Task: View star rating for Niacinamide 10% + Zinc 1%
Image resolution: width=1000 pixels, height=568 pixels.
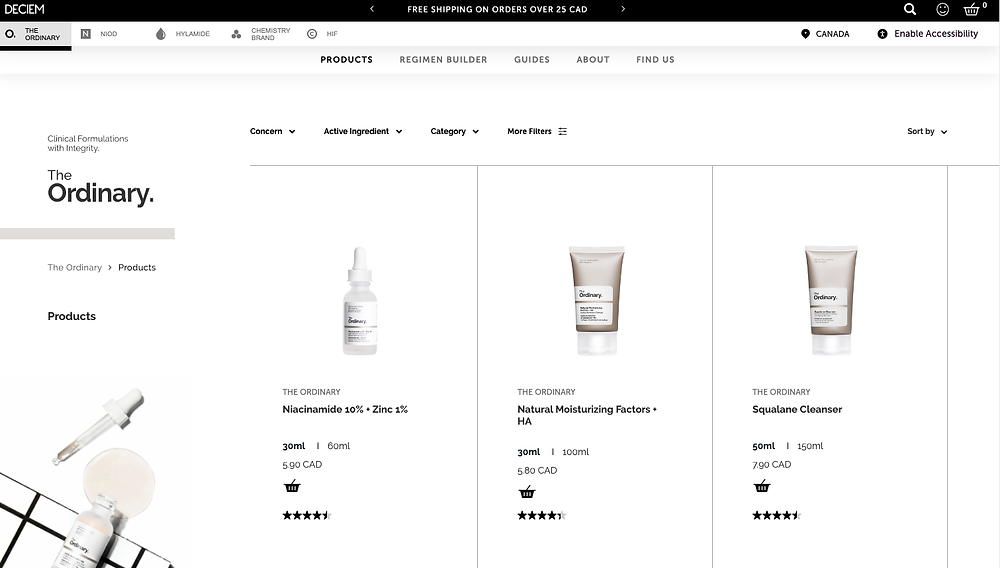Action: 307,515
